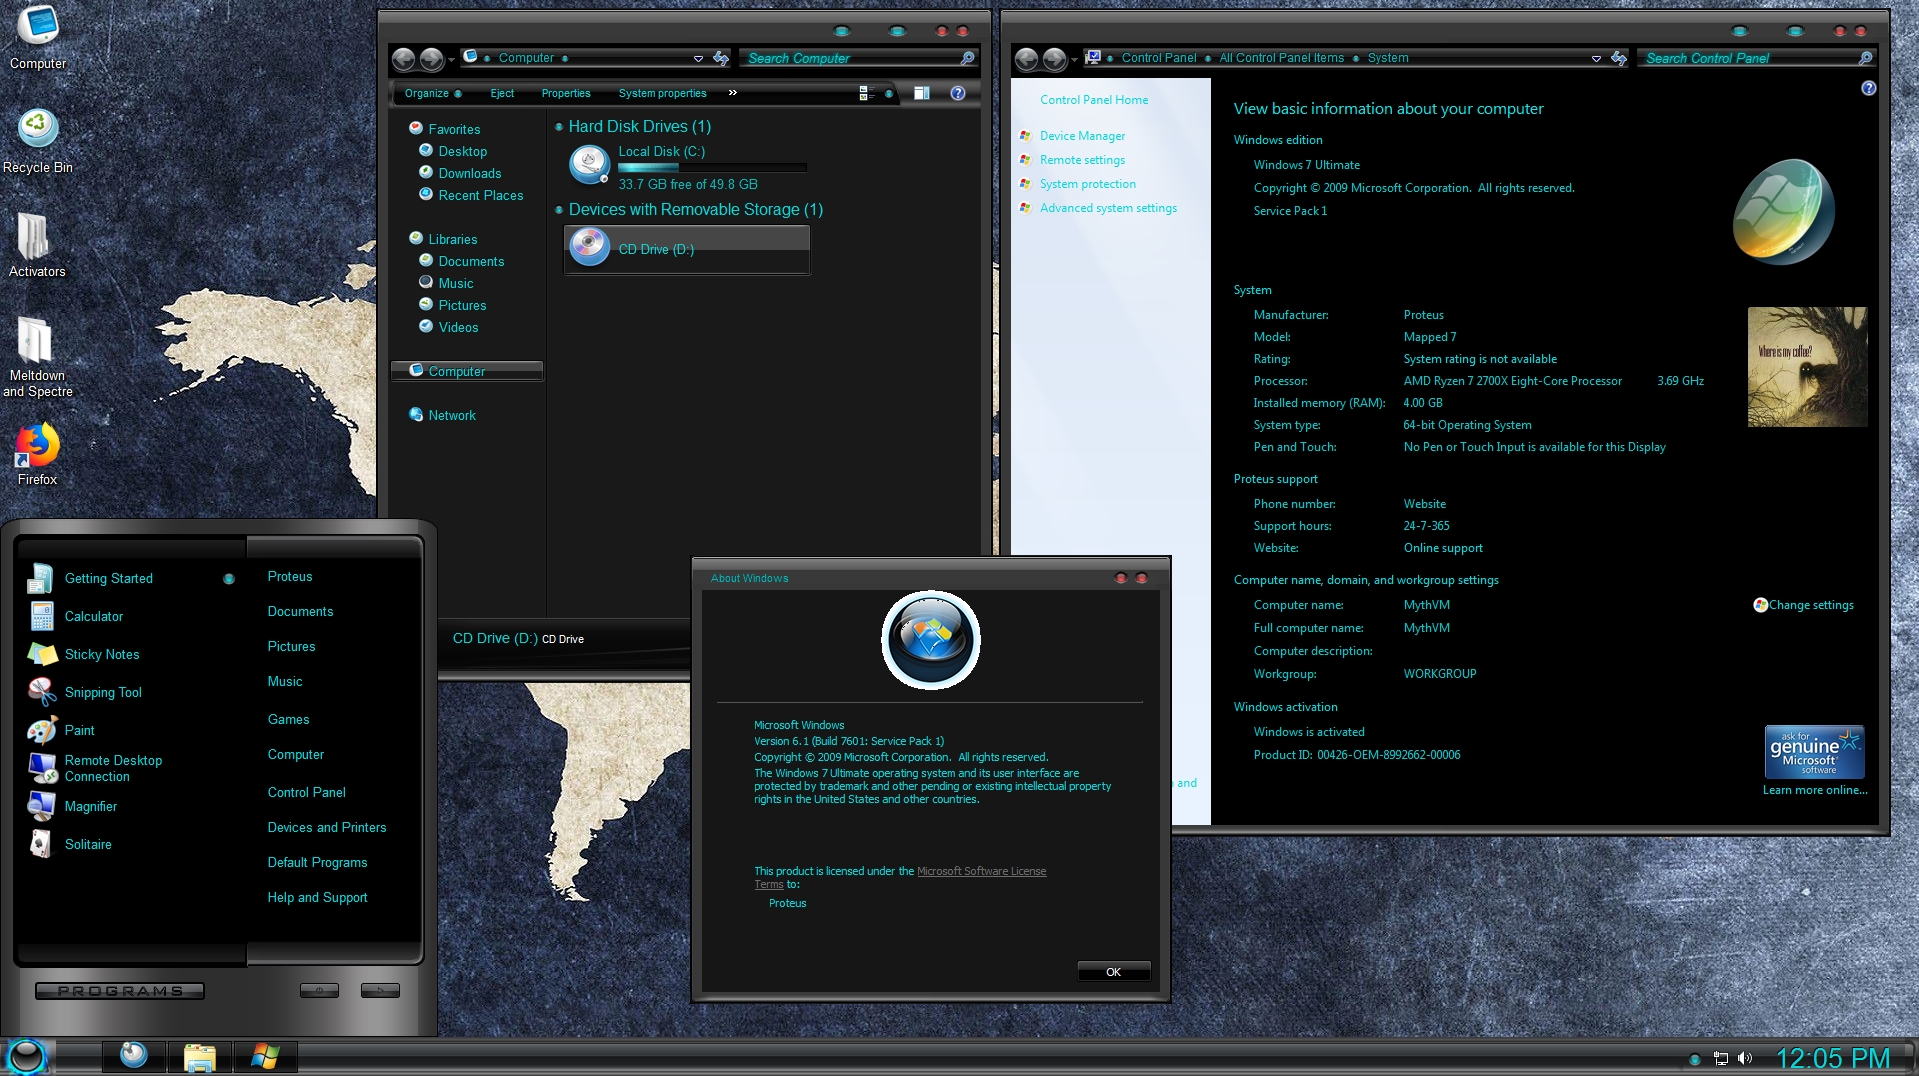Click the Search Control Panel field
Screen dimensions: 1919x1076
pyautogui.click(x=1748, y=58)
